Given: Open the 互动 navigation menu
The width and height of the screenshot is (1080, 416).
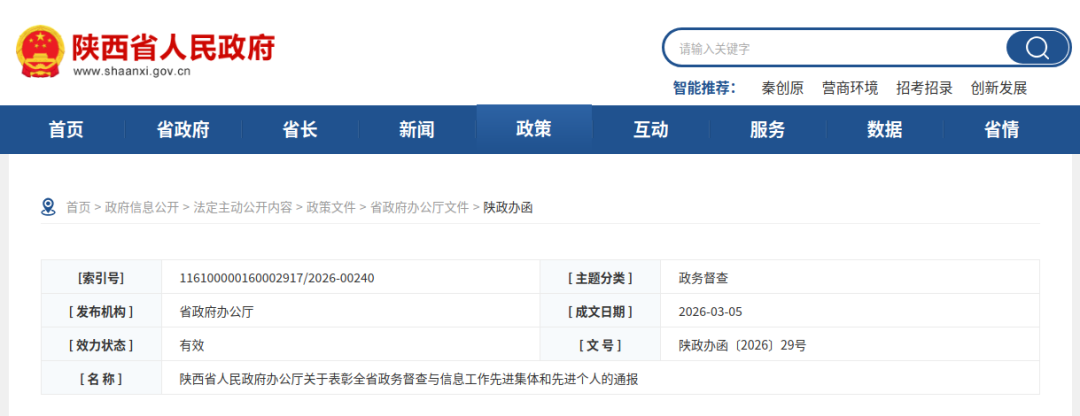Looking at the screenshot, I should 651,129.
